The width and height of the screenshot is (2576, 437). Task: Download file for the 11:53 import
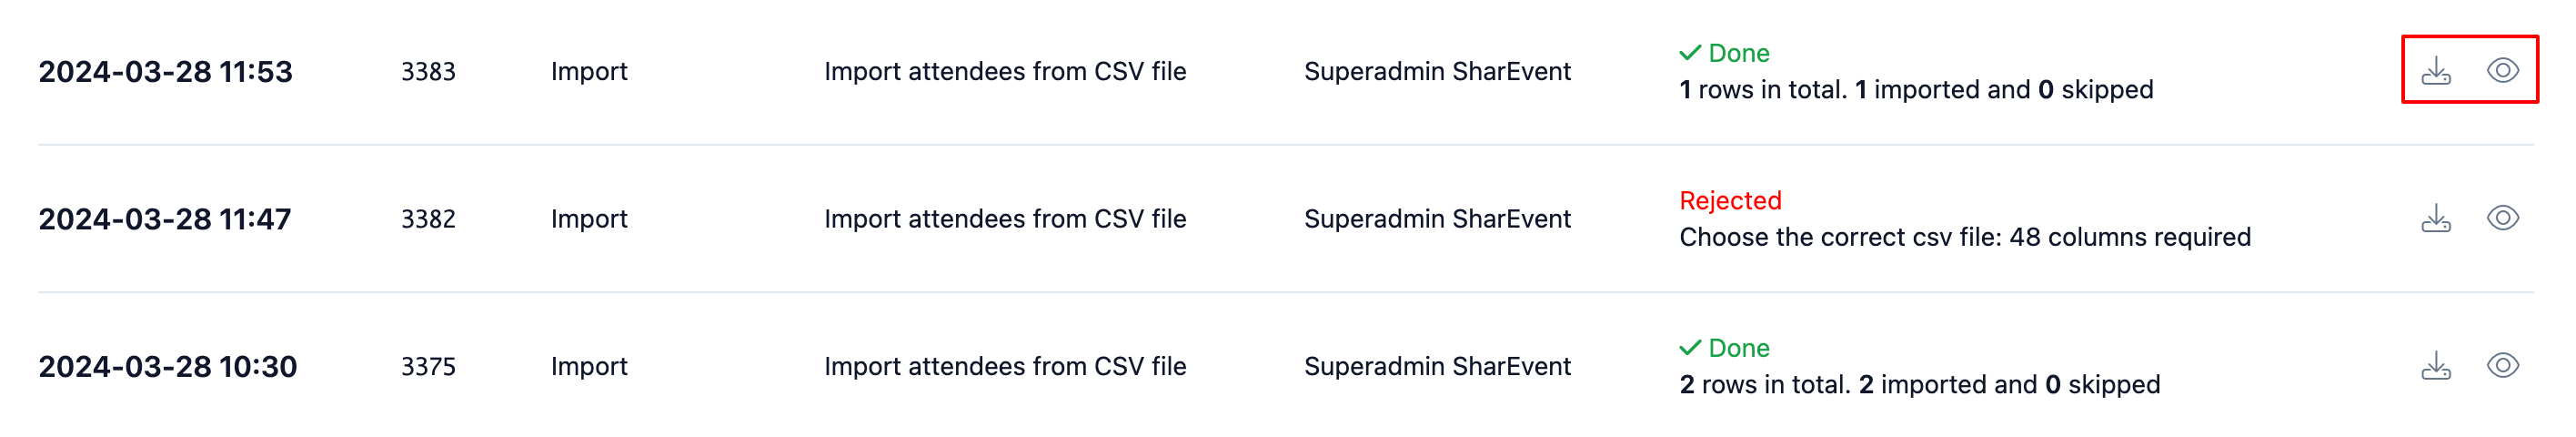(x=2436, y=71)
